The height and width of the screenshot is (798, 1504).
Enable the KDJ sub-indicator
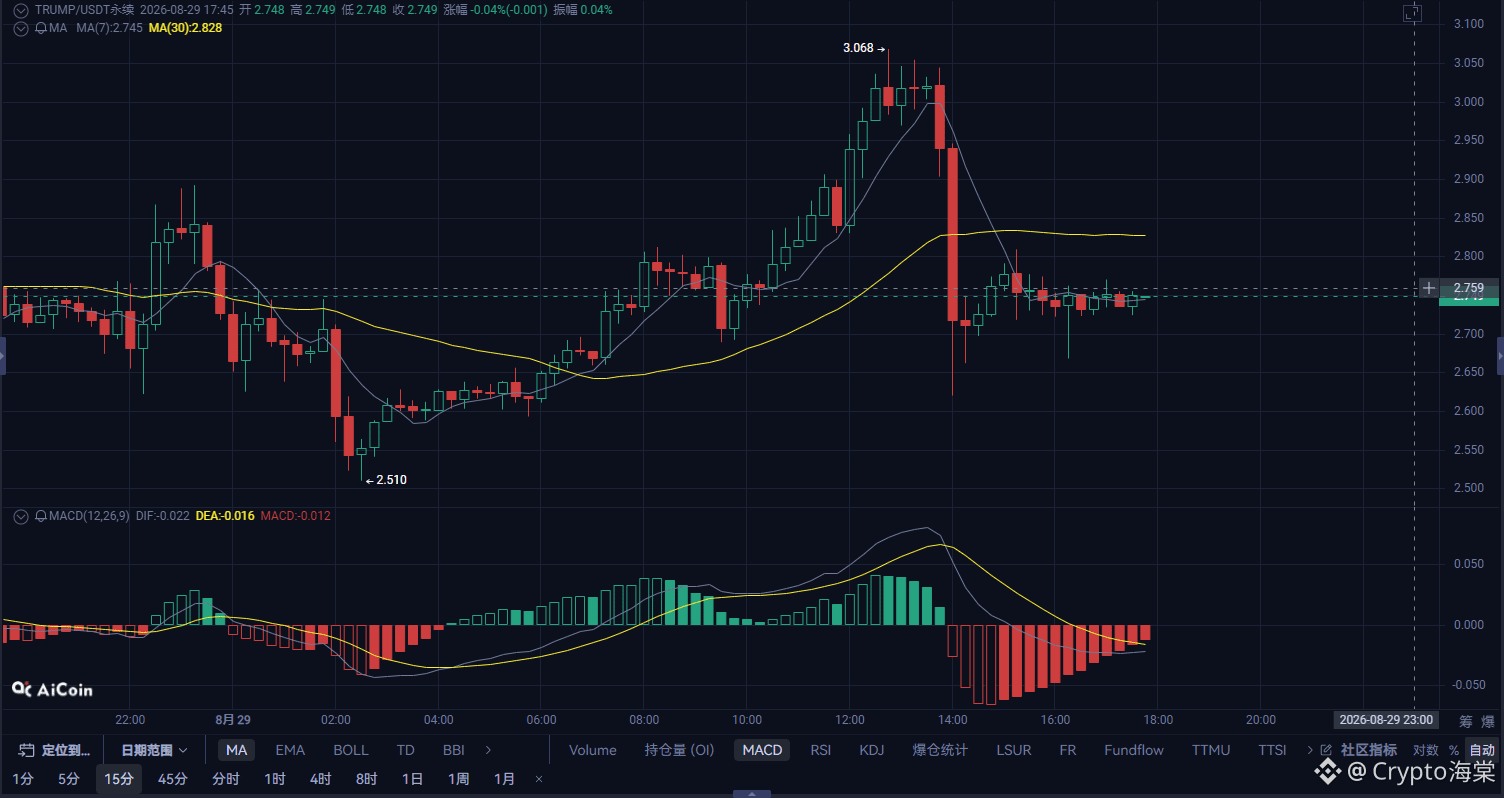(872, 750)
